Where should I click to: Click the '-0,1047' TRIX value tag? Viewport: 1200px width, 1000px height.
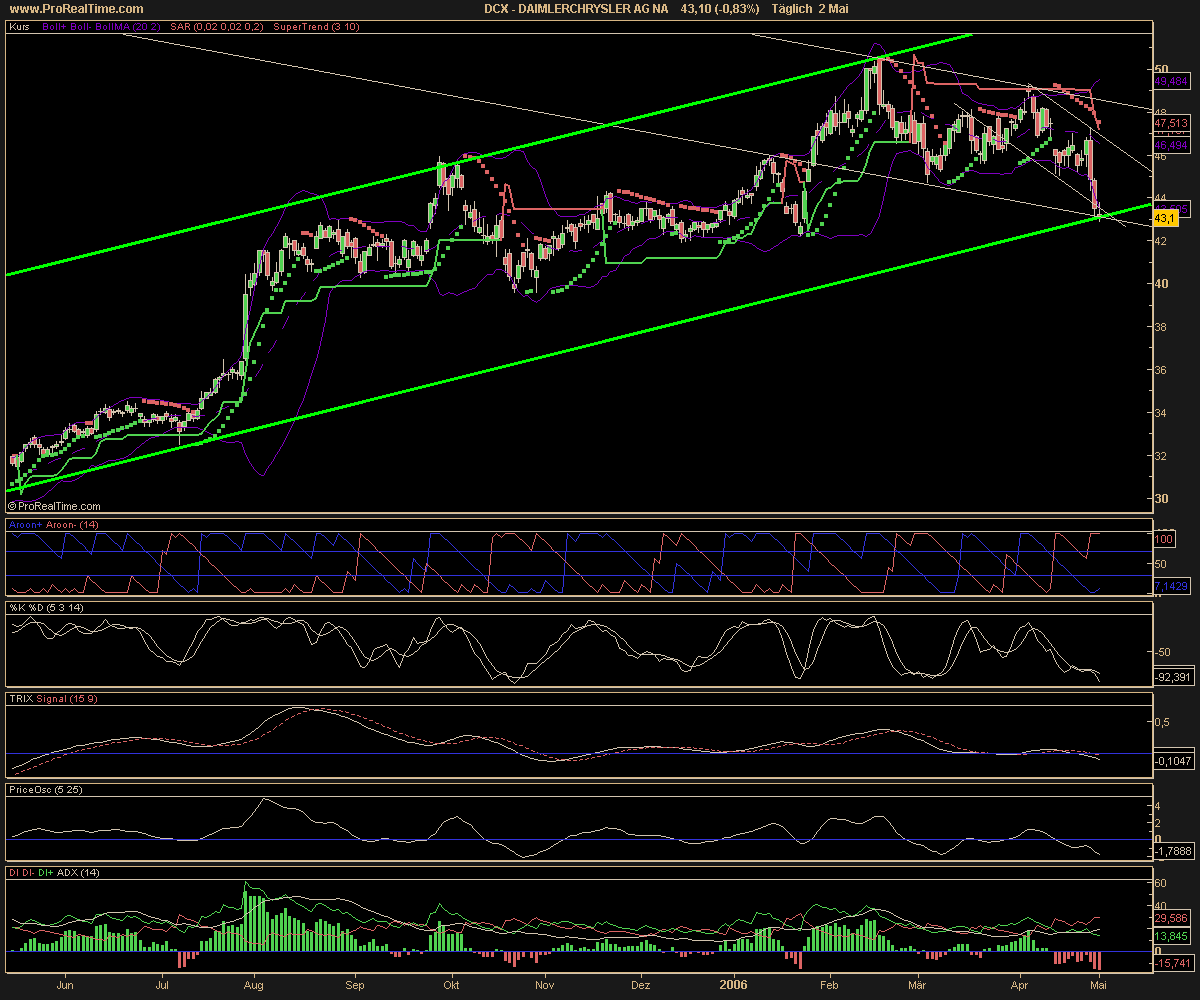(1173, 762)
